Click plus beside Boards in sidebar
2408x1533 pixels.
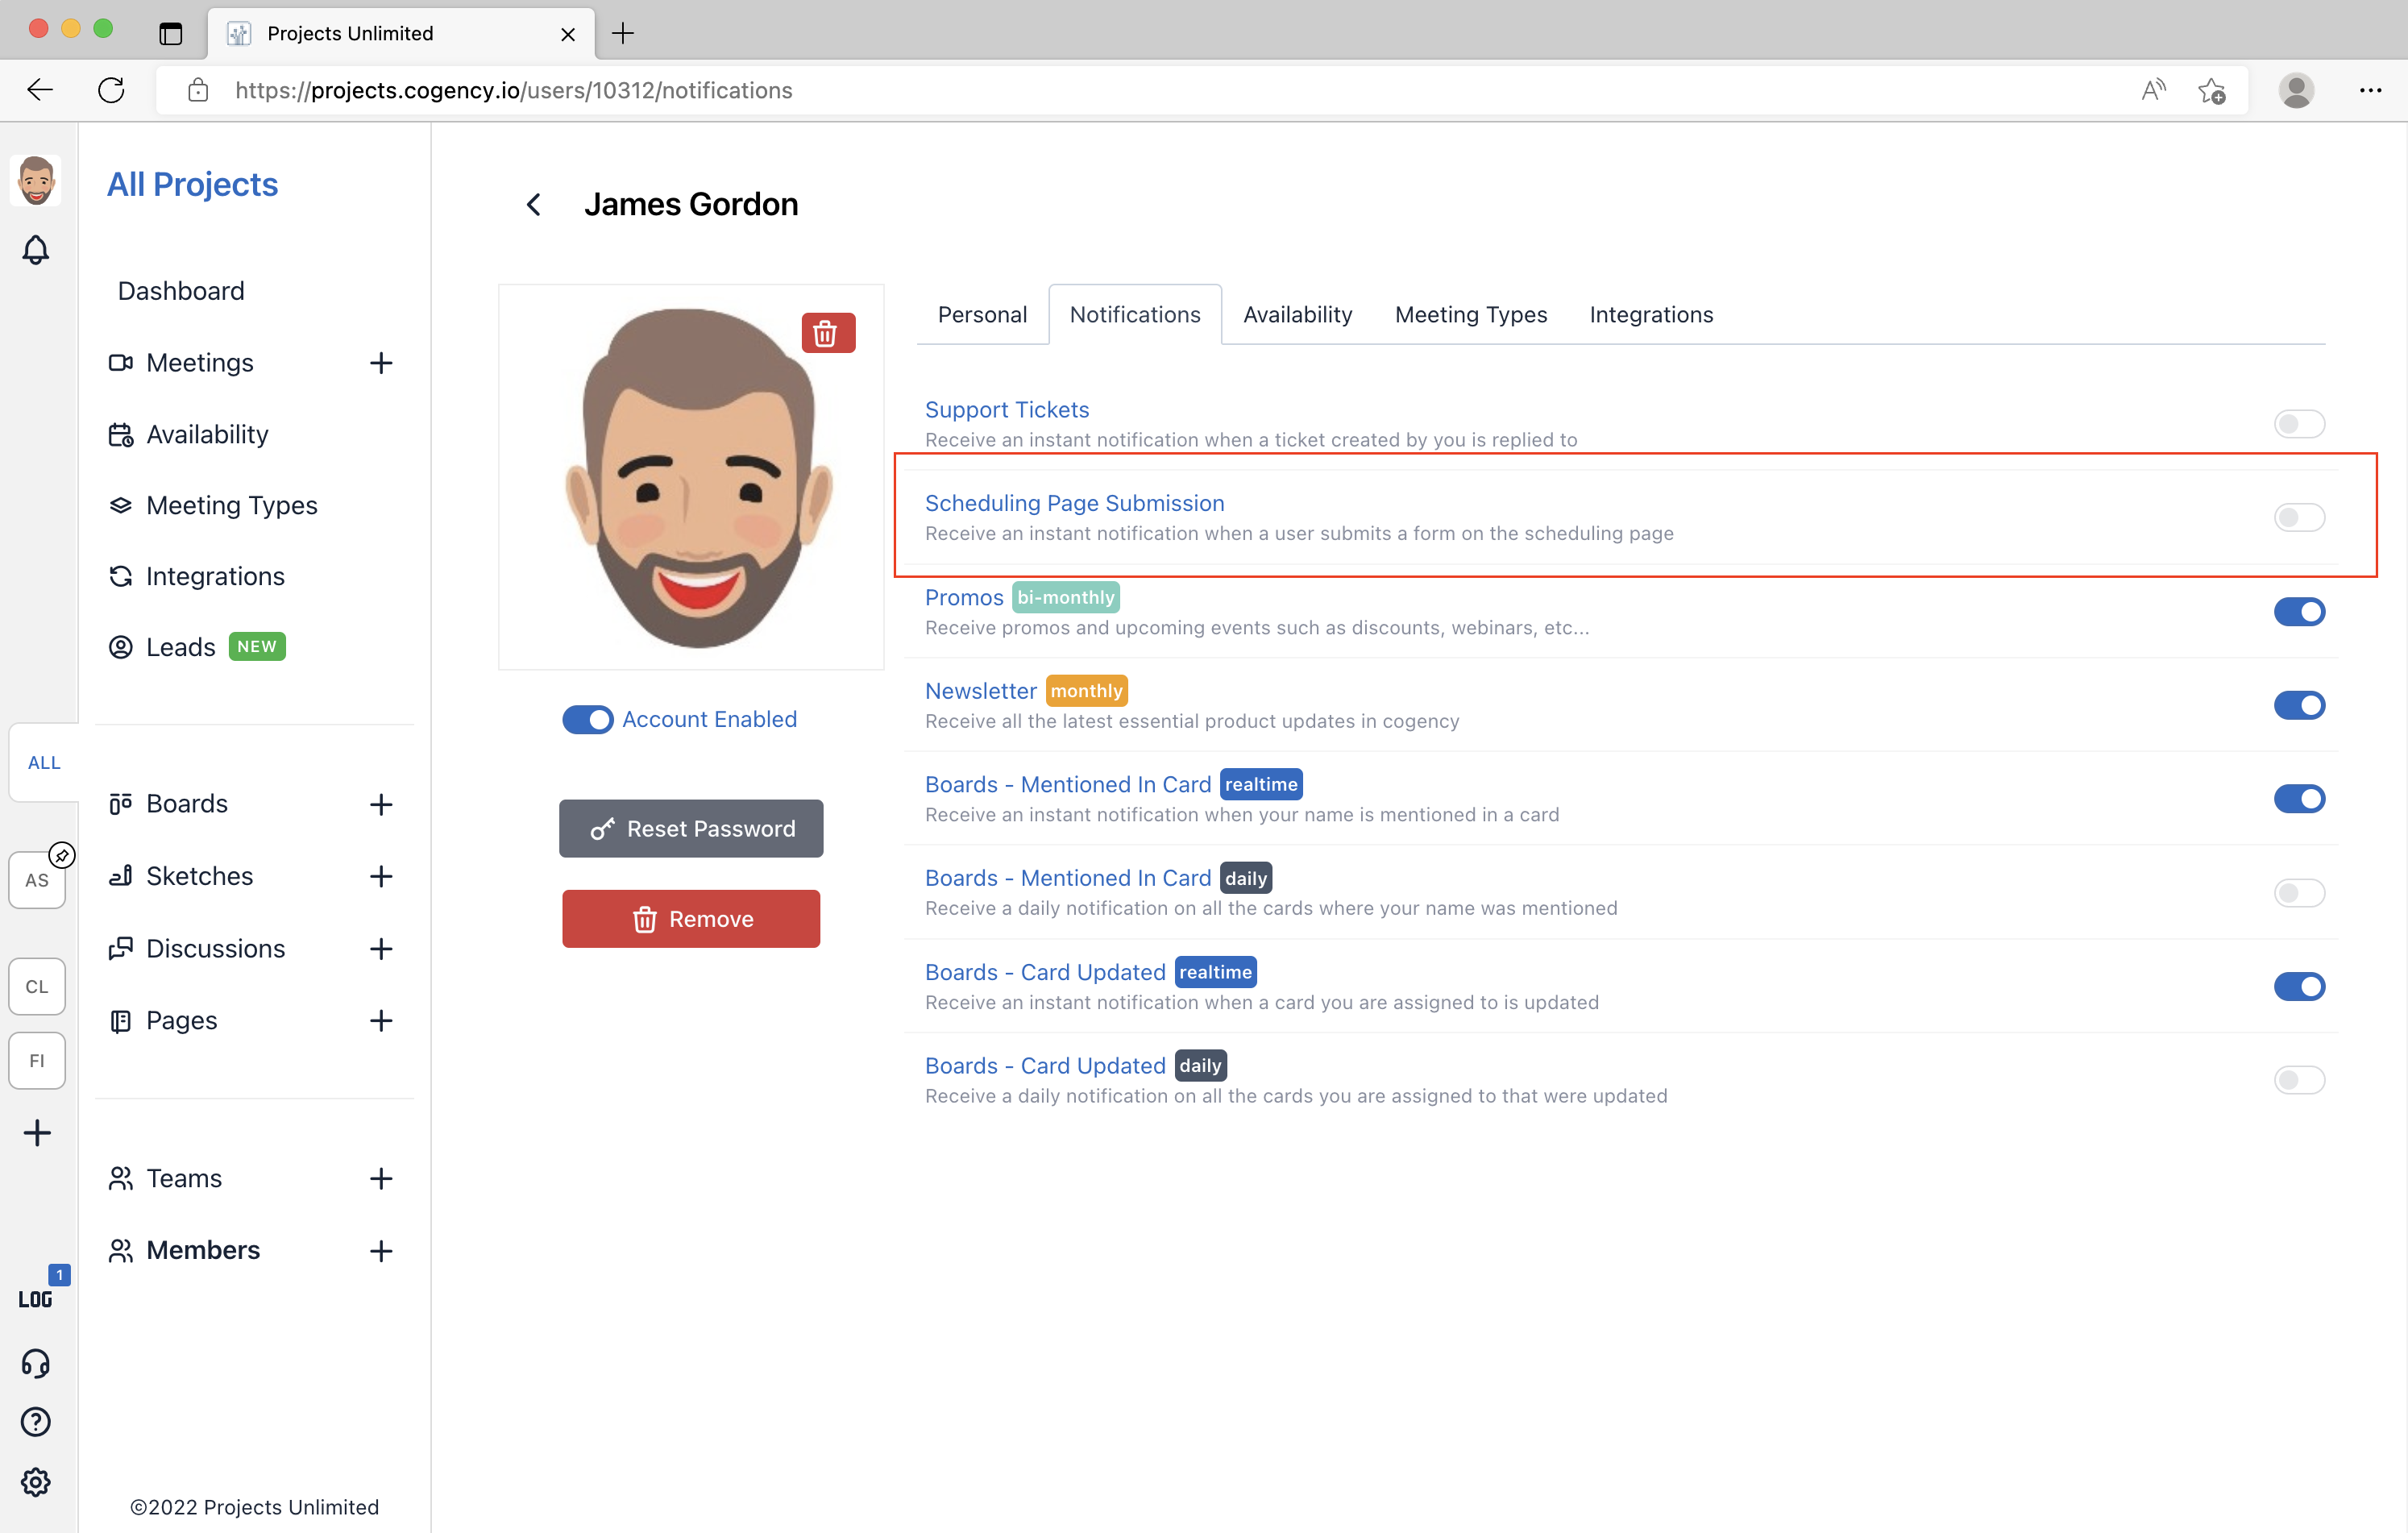(380, 804)
